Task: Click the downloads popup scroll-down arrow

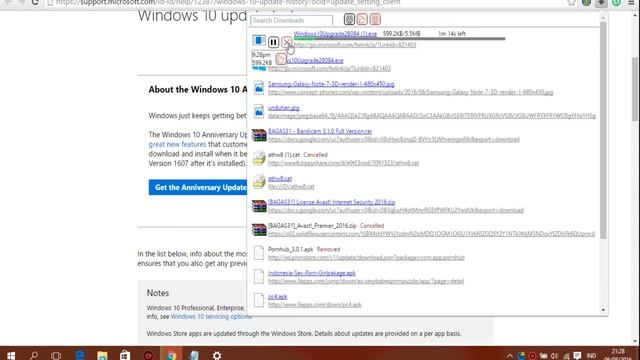Action: click(603, 310)
